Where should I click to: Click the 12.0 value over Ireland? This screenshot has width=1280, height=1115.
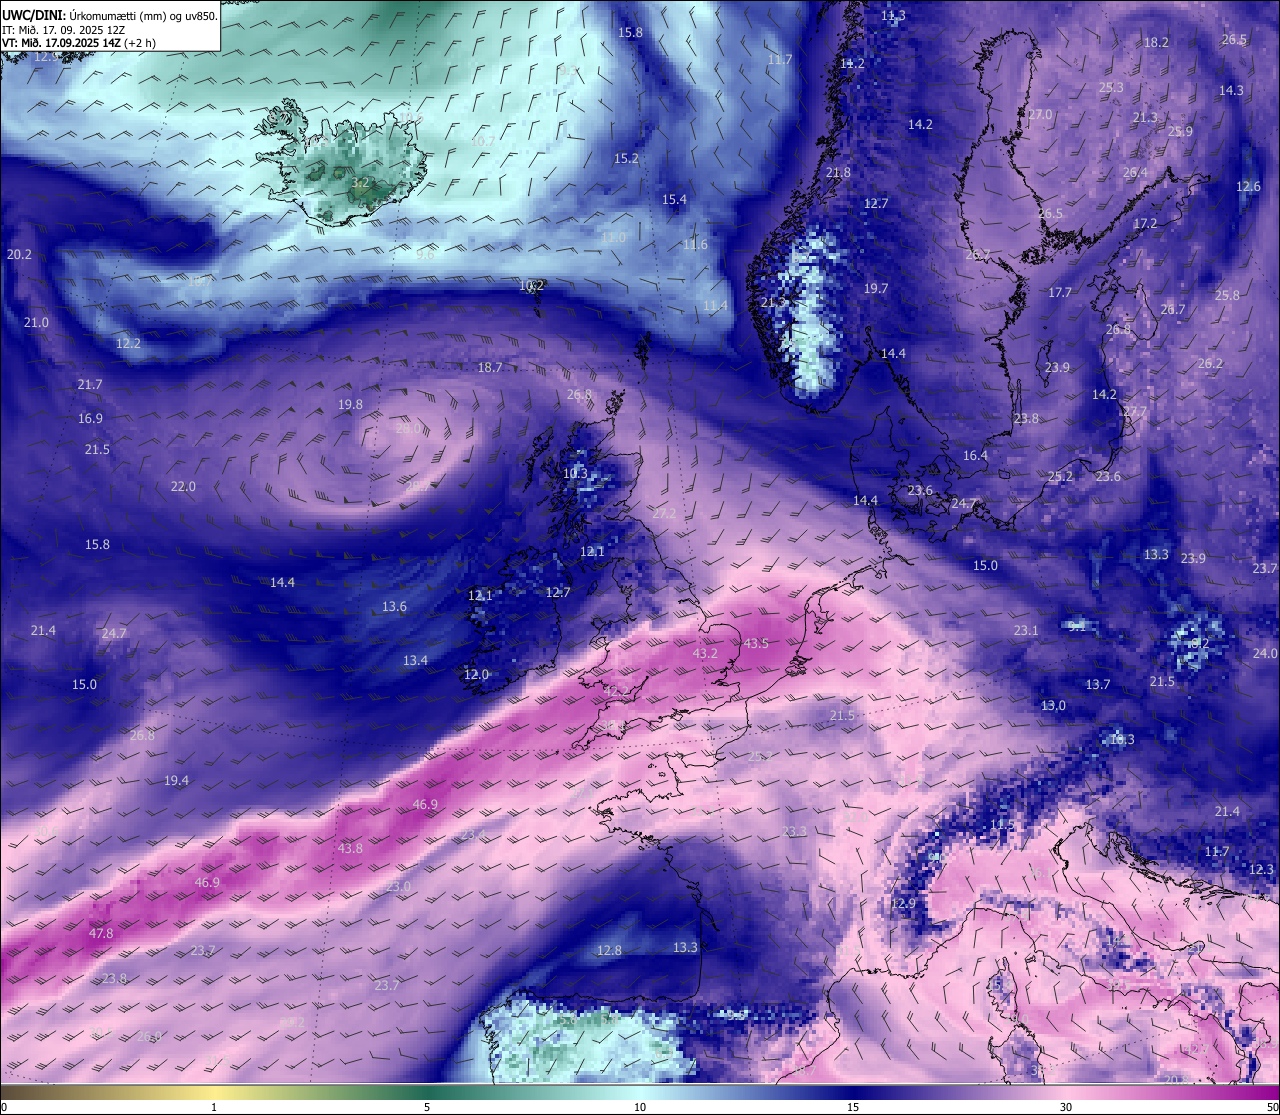point(476,674)
